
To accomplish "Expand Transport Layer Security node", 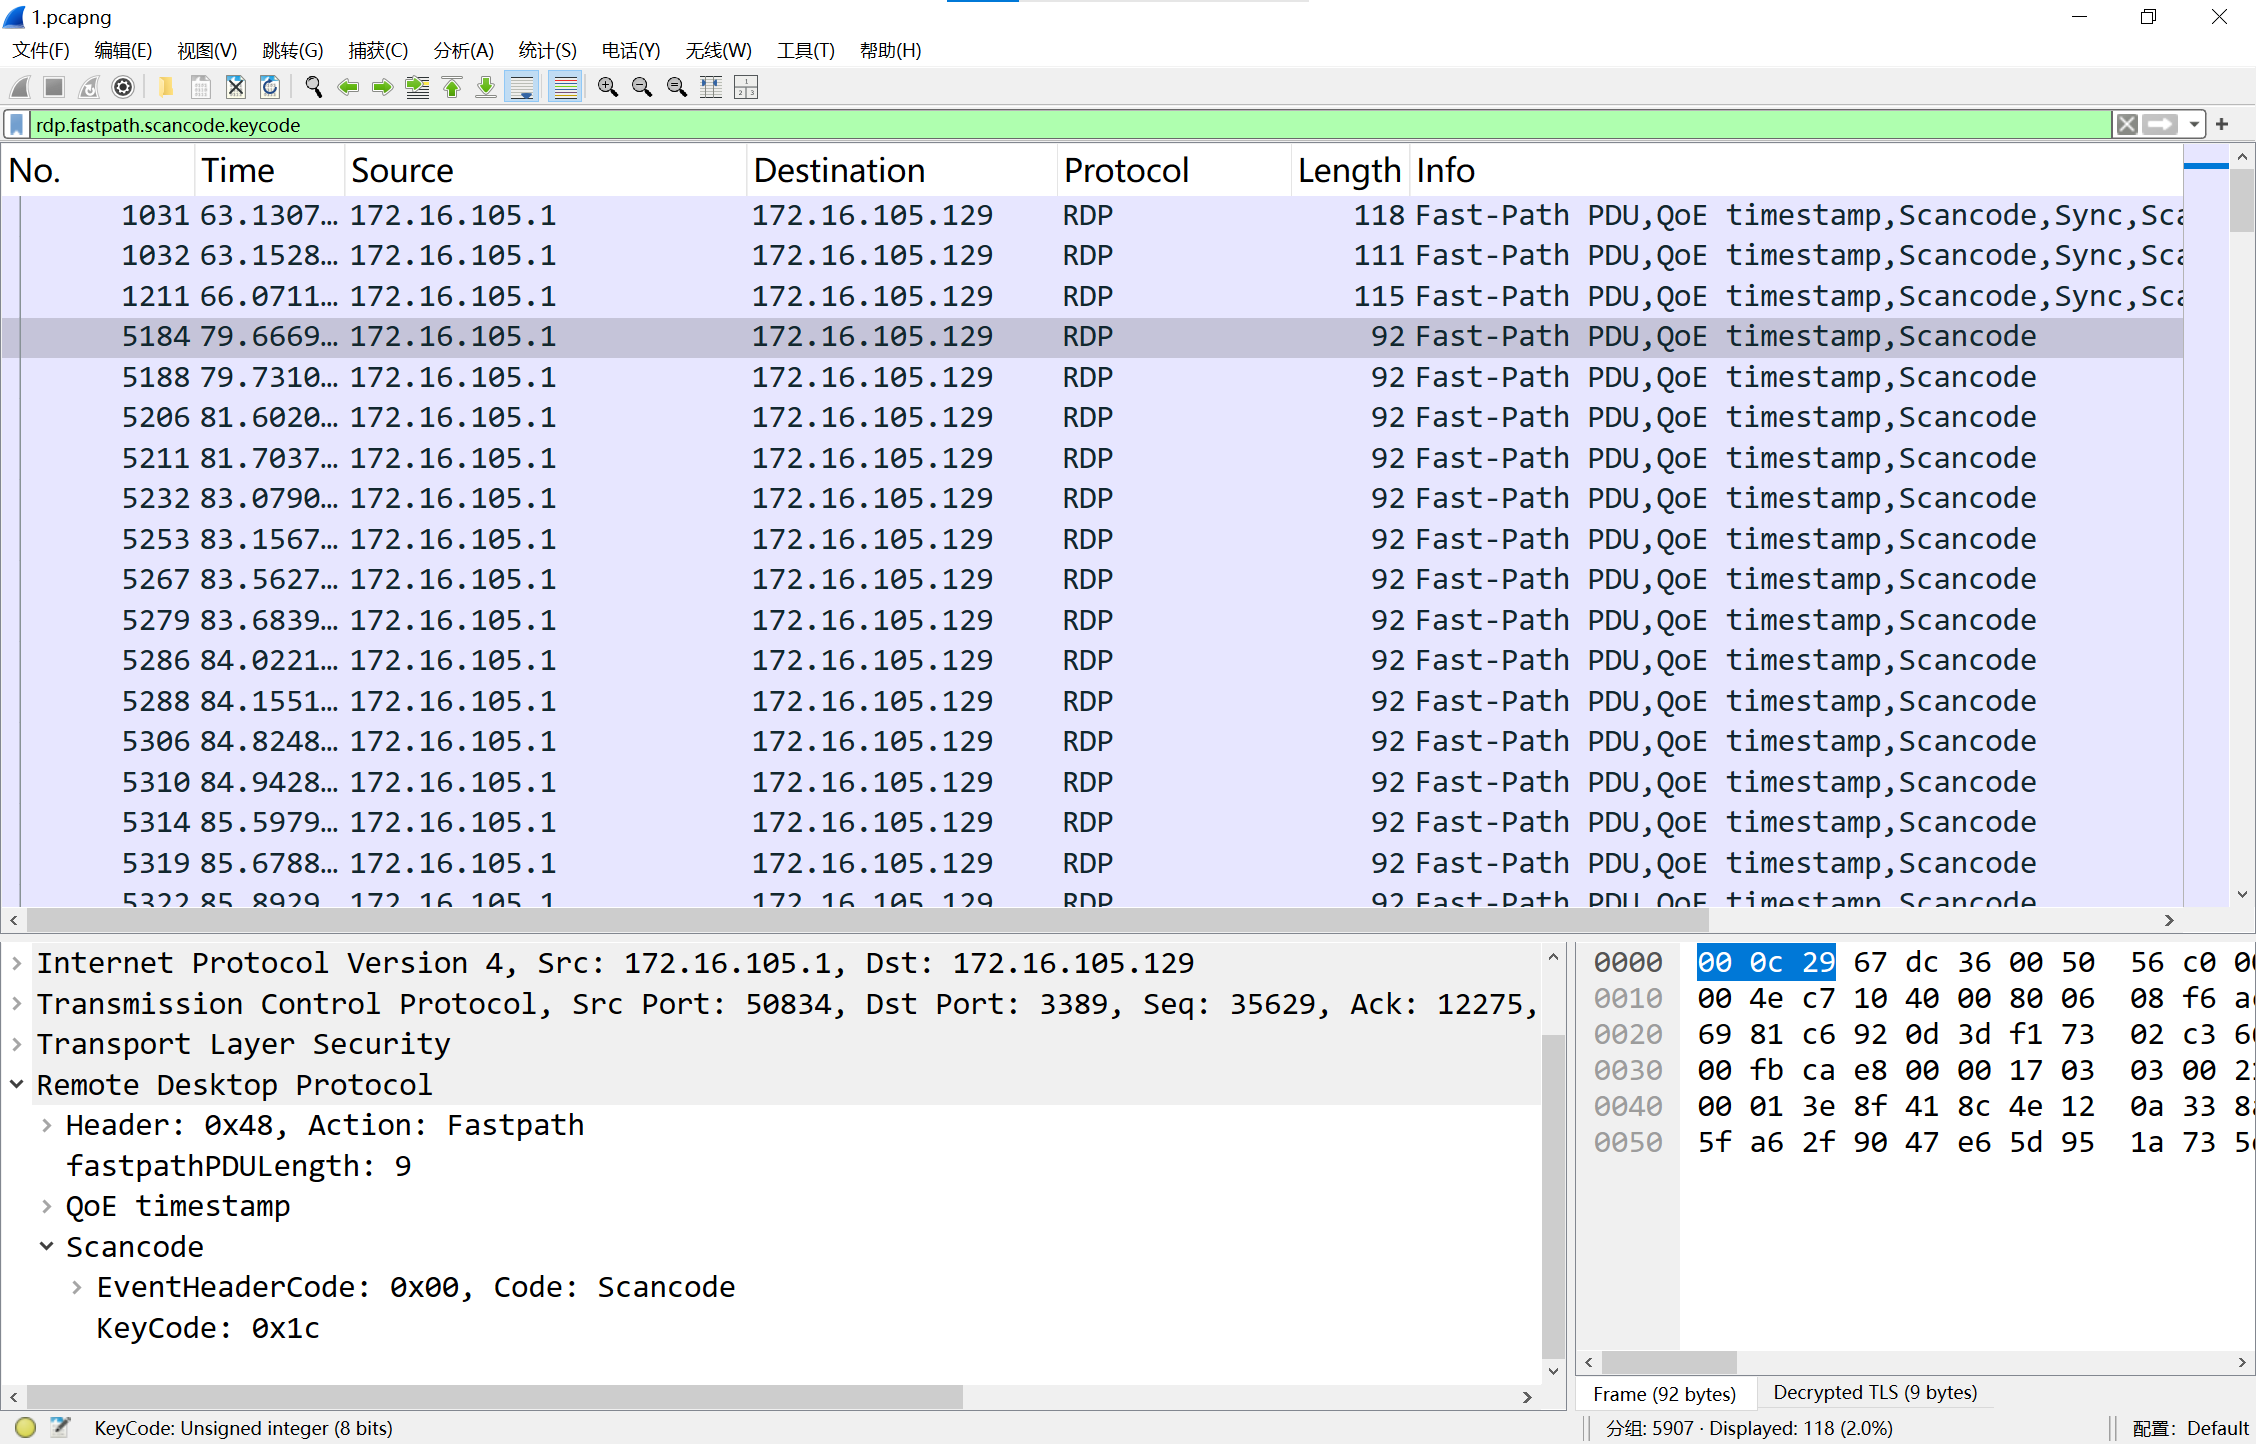I will pyautogui.click(x=17, y=1044).
